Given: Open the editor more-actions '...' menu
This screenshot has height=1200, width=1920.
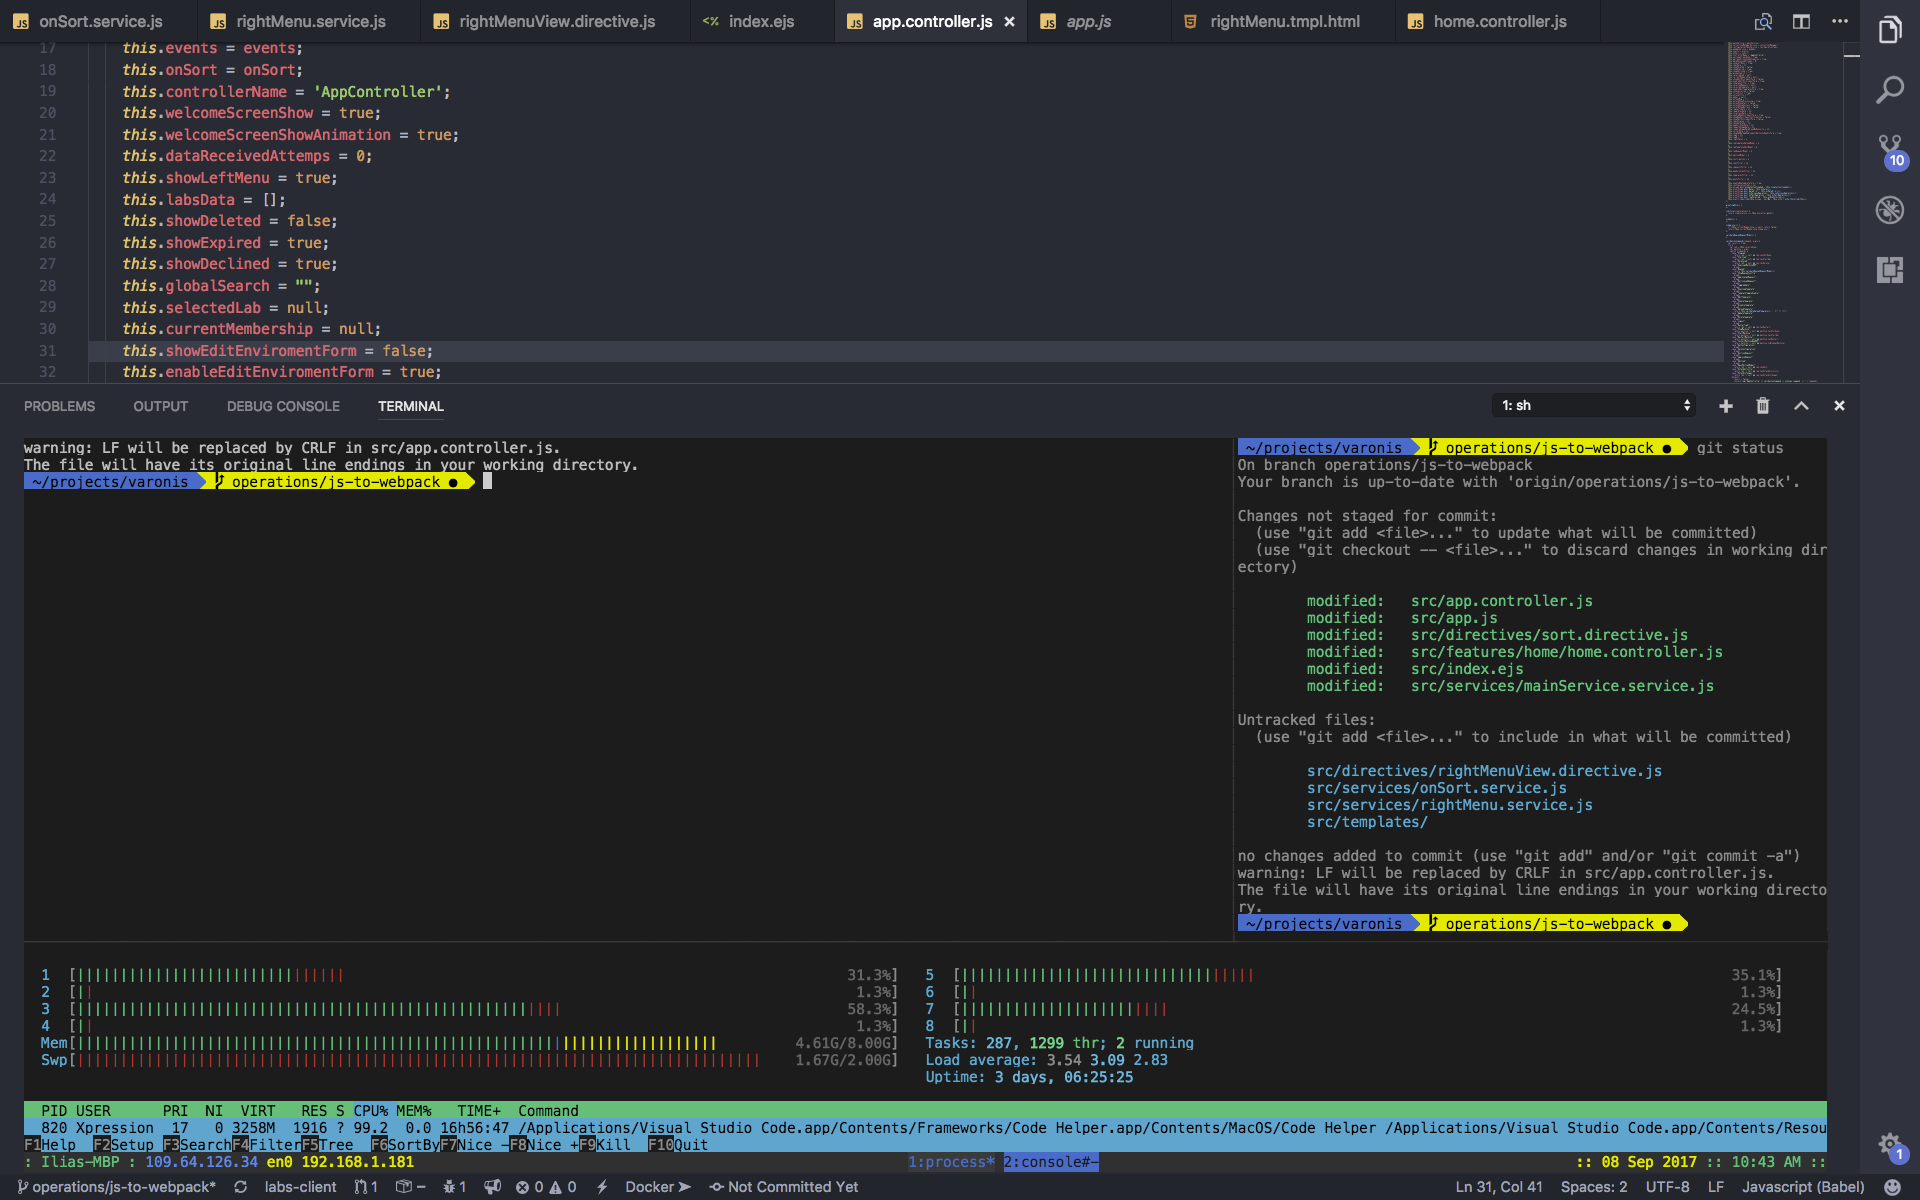Looking at the screenshot, I should [1838, 20].
